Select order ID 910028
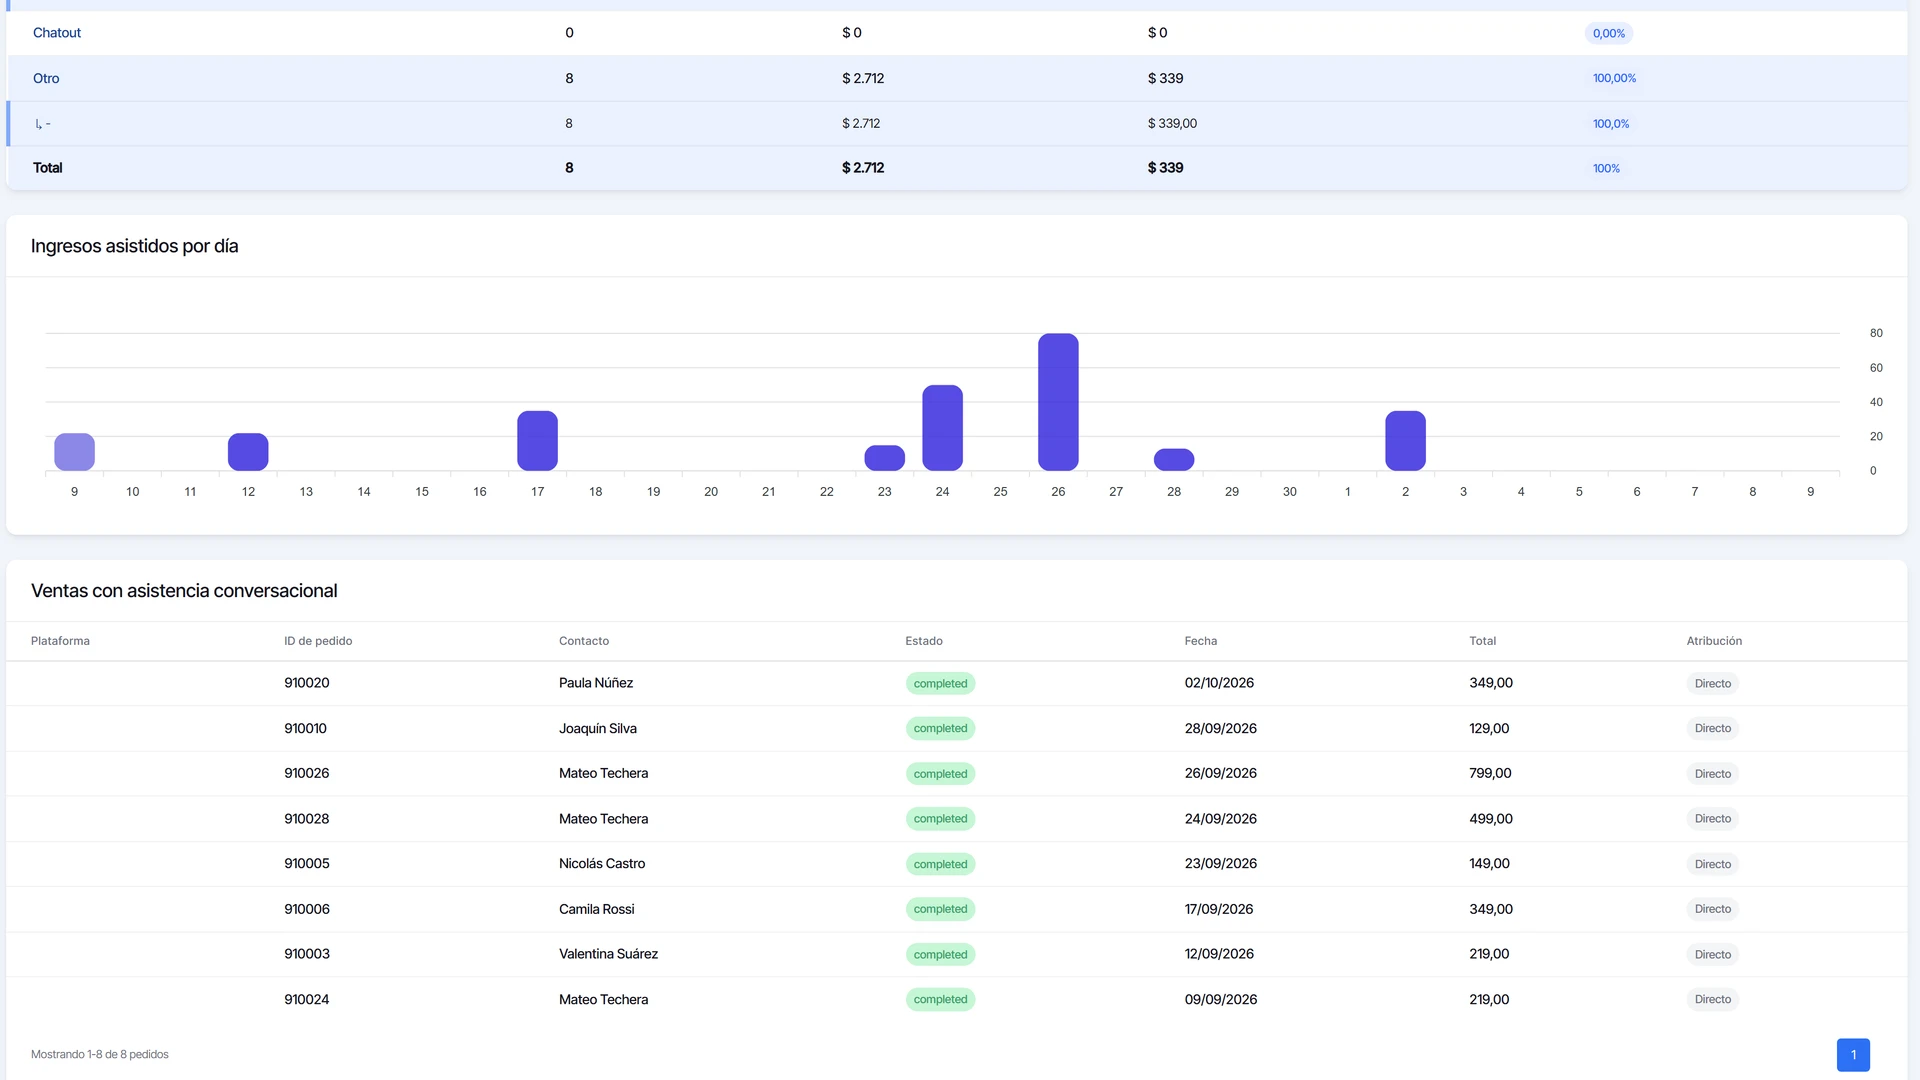This screenshot has height=1080, width=1920. [x=307, y=819]
